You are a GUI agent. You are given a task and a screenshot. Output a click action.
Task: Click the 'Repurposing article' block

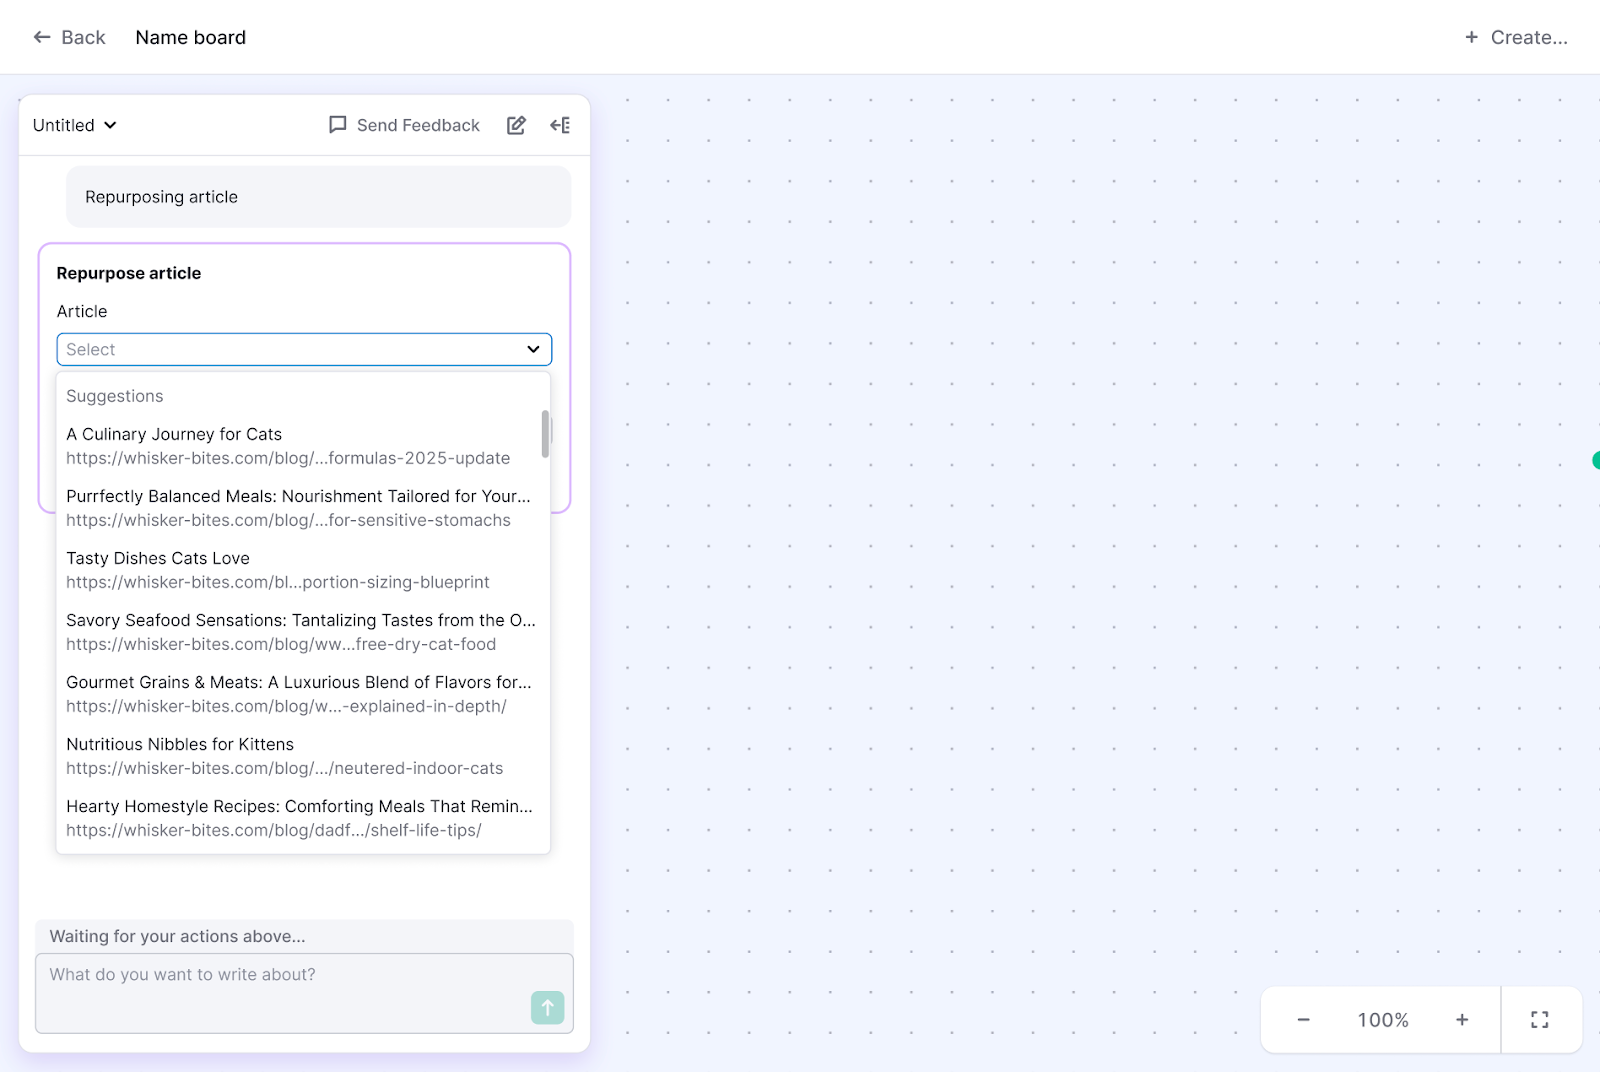pos(318,196)
